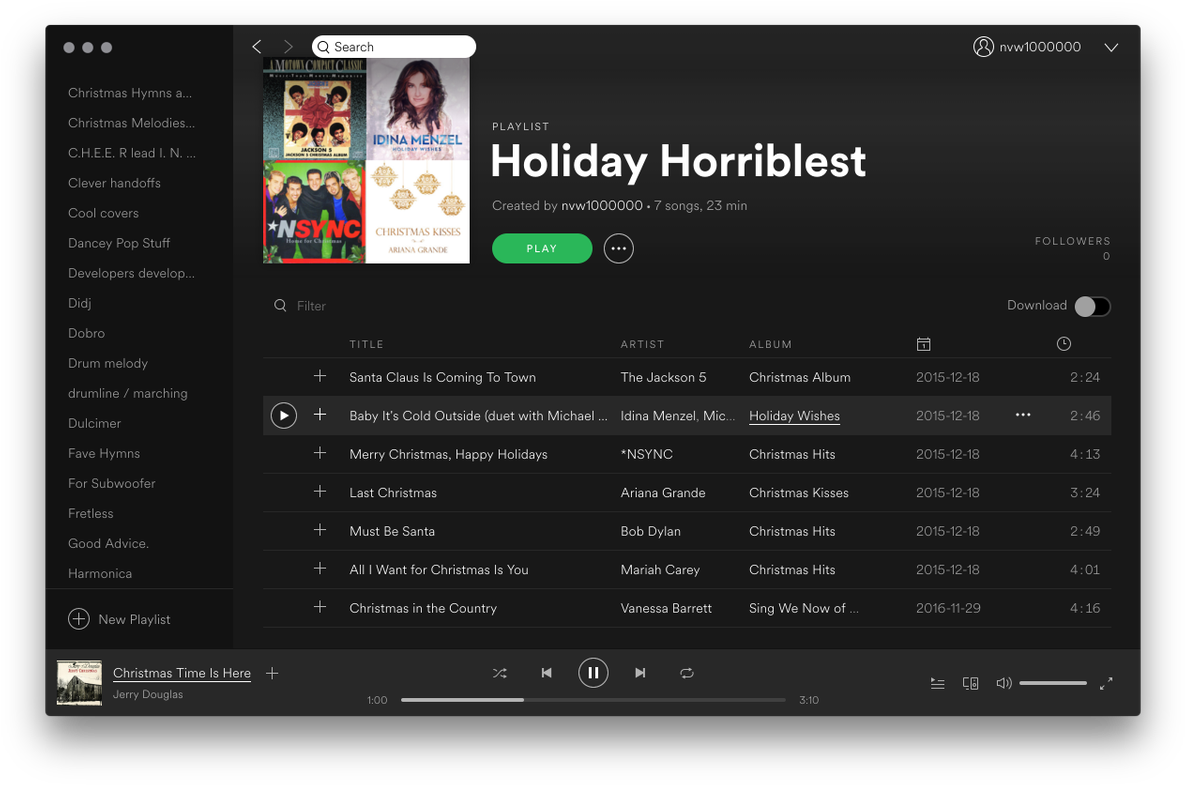Enable shuffle playback
The width and height of the screenshot is (1185, 785).
click(x=500, y=673)
